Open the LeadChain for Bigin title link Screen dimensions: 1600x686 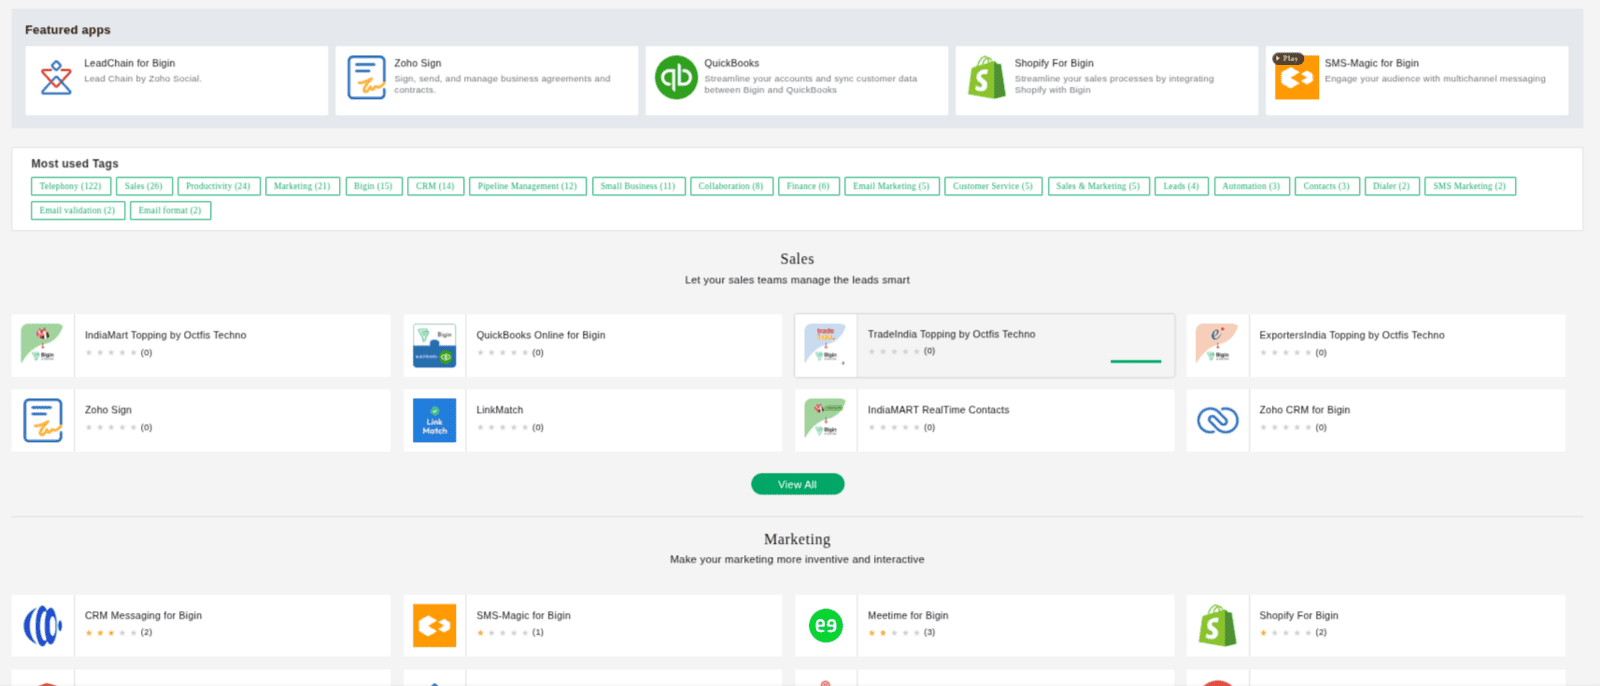pyautogui.click(x=129, y=63)
